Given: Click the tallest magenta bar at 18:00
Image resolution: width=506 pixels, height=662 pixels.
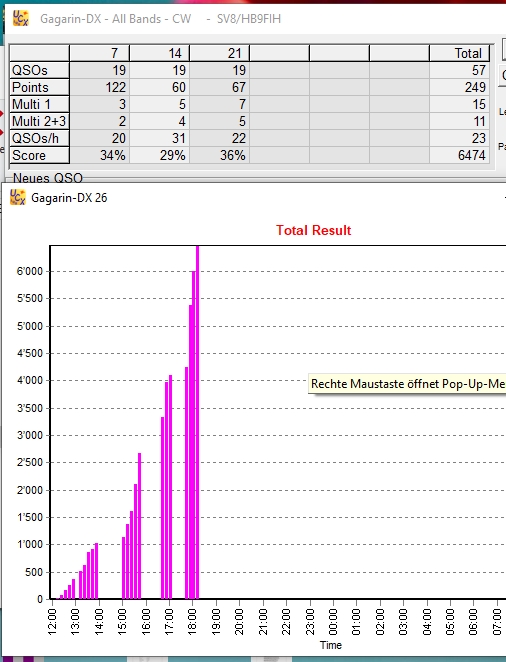Looking at the screenshot, I should (198, 422).
